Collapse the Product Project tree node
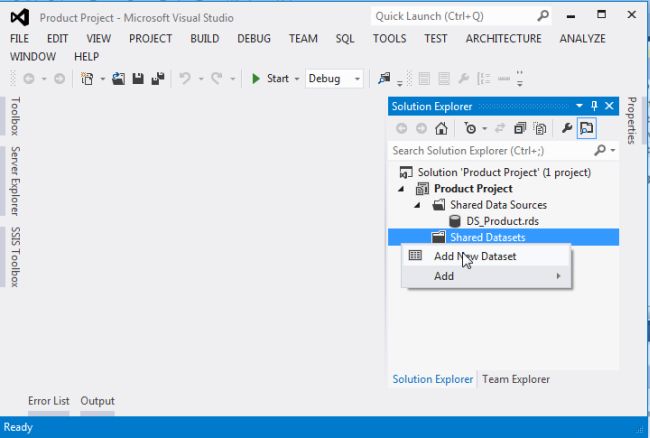Screen dimensions: 650x438 [401, 189]
